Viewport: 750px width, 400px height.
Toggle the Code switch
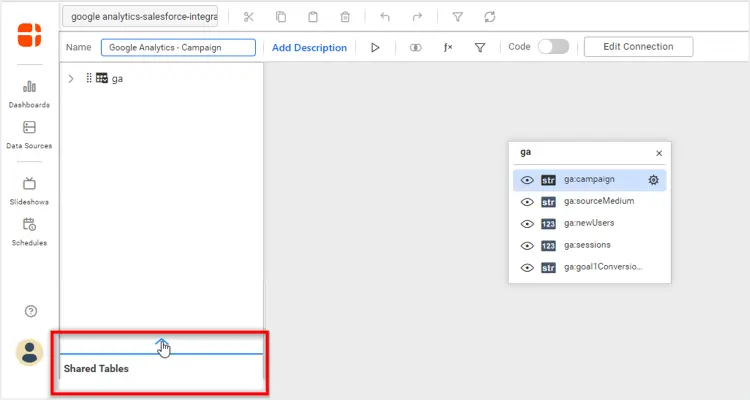552,47
